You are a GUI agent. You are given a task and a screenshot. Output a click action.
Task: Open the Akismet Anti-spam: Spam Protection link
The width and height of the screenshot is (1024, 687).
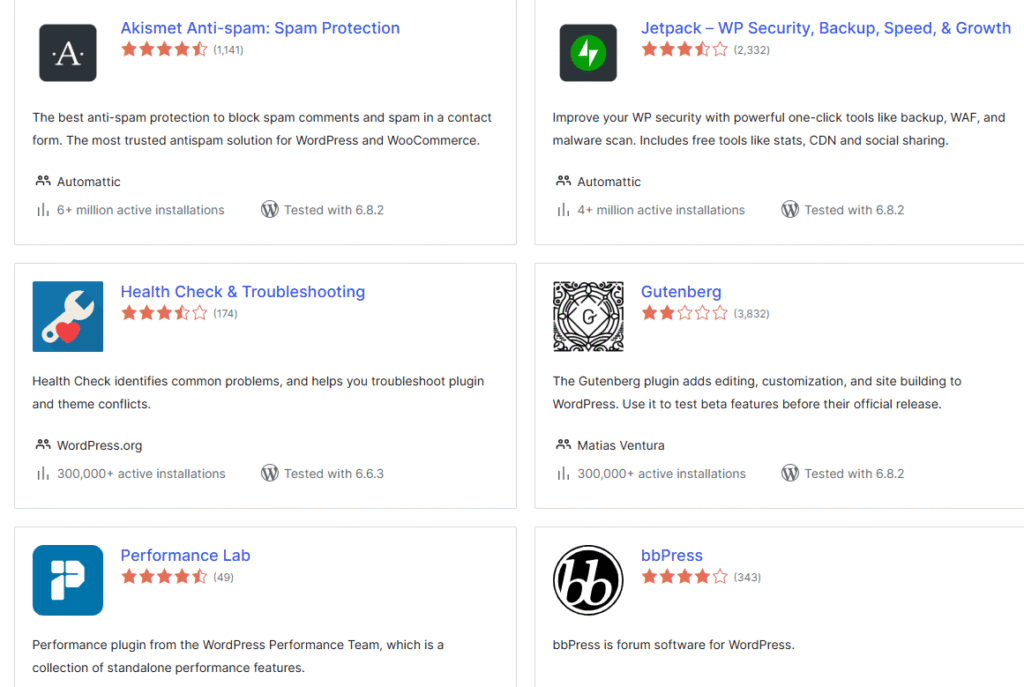(259, 27)
